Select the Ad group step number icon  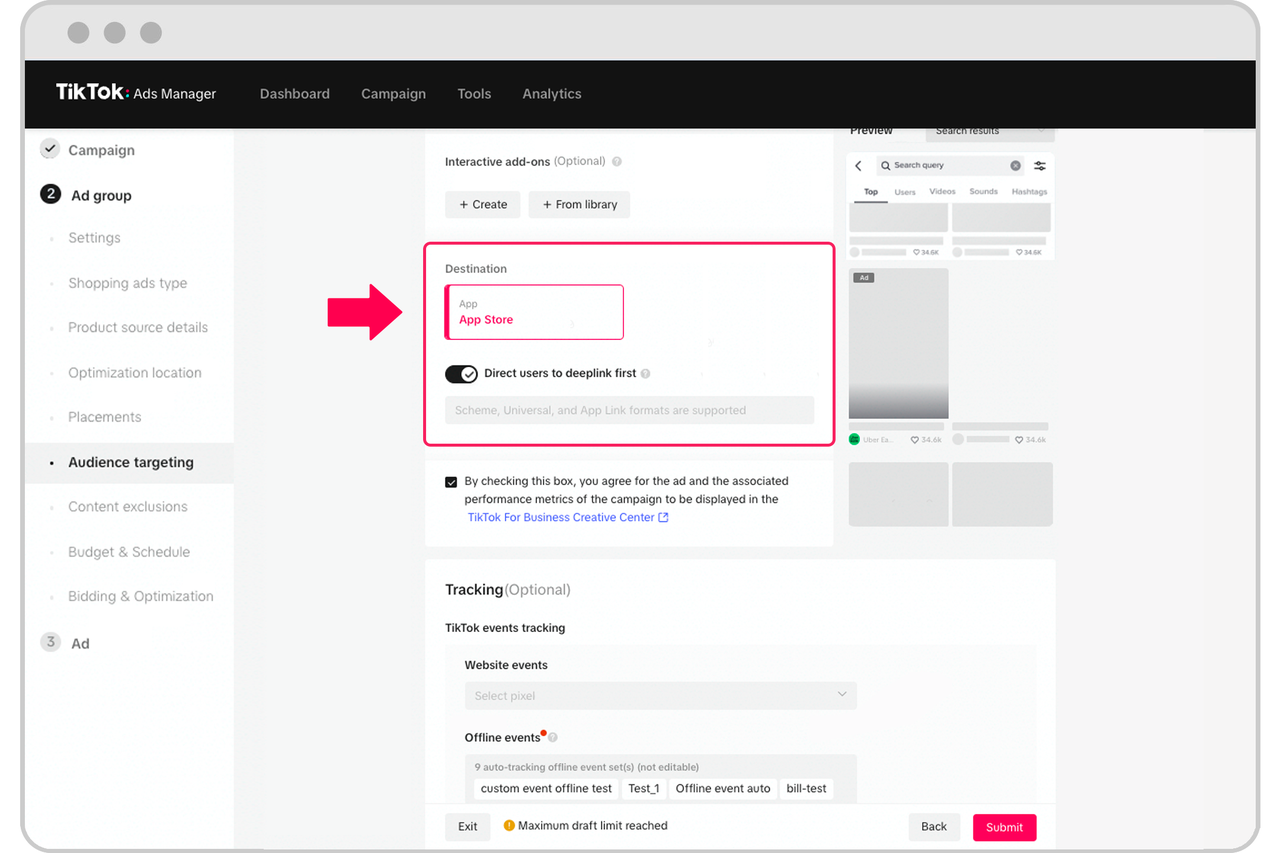pyautogui.click(x=50, y=194)
